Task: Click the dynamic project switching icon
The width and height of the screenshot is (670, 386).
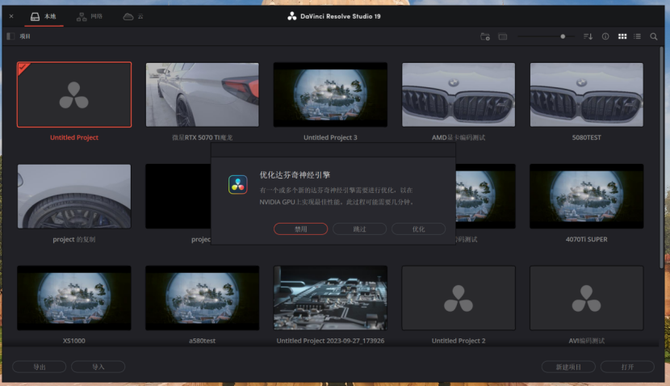Action: point(502,37)
